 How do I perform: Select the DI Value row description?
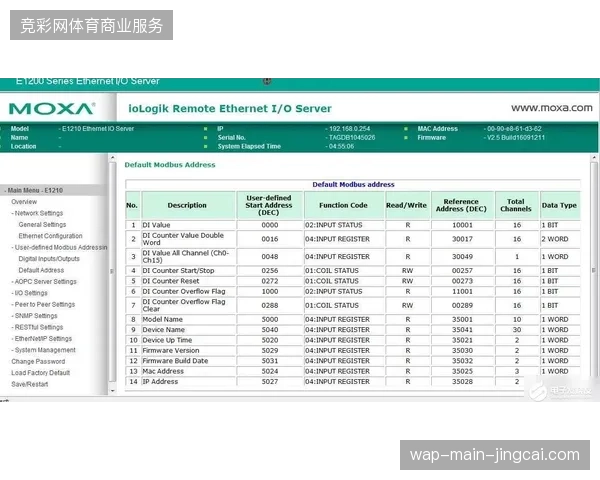pyautogui.click(x=188, y=225)
